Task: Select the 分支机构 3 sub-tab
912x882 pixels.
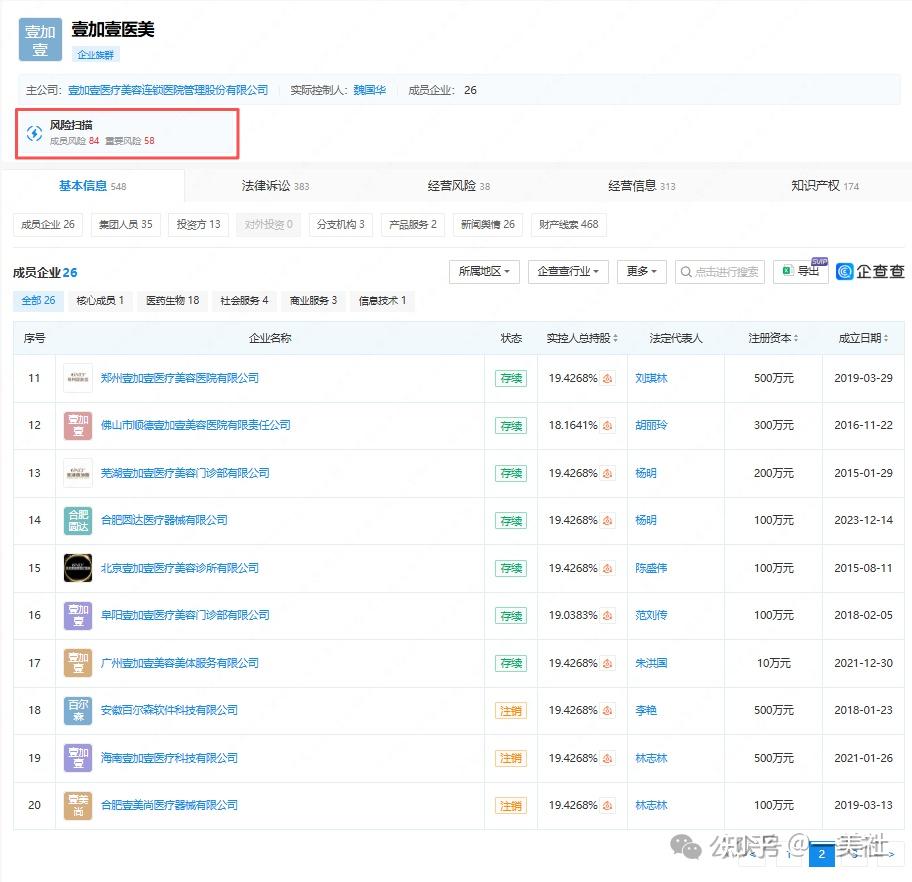Action: coord(341,225)
